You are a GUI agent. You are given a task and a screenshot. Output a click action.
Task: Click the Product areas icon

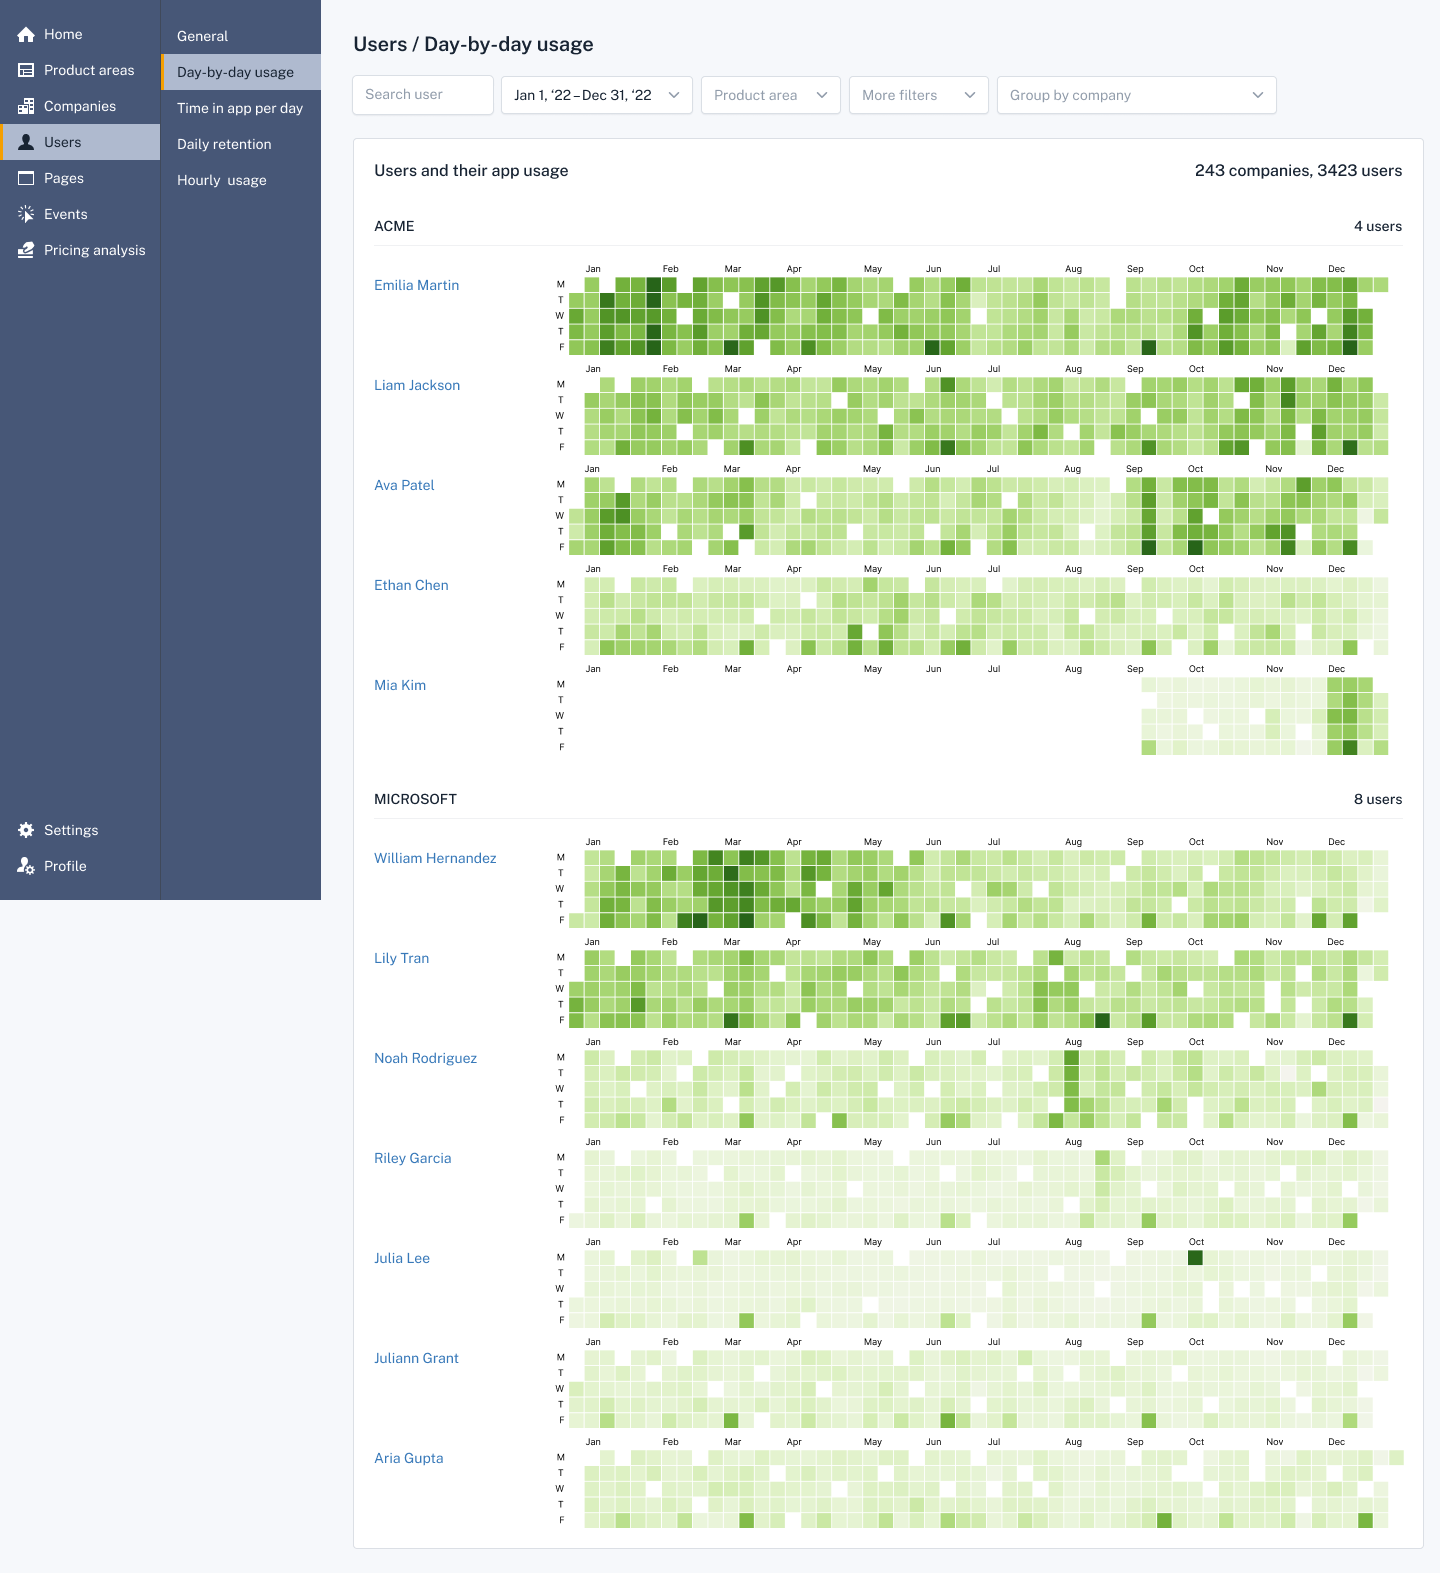tap(26, 71)
